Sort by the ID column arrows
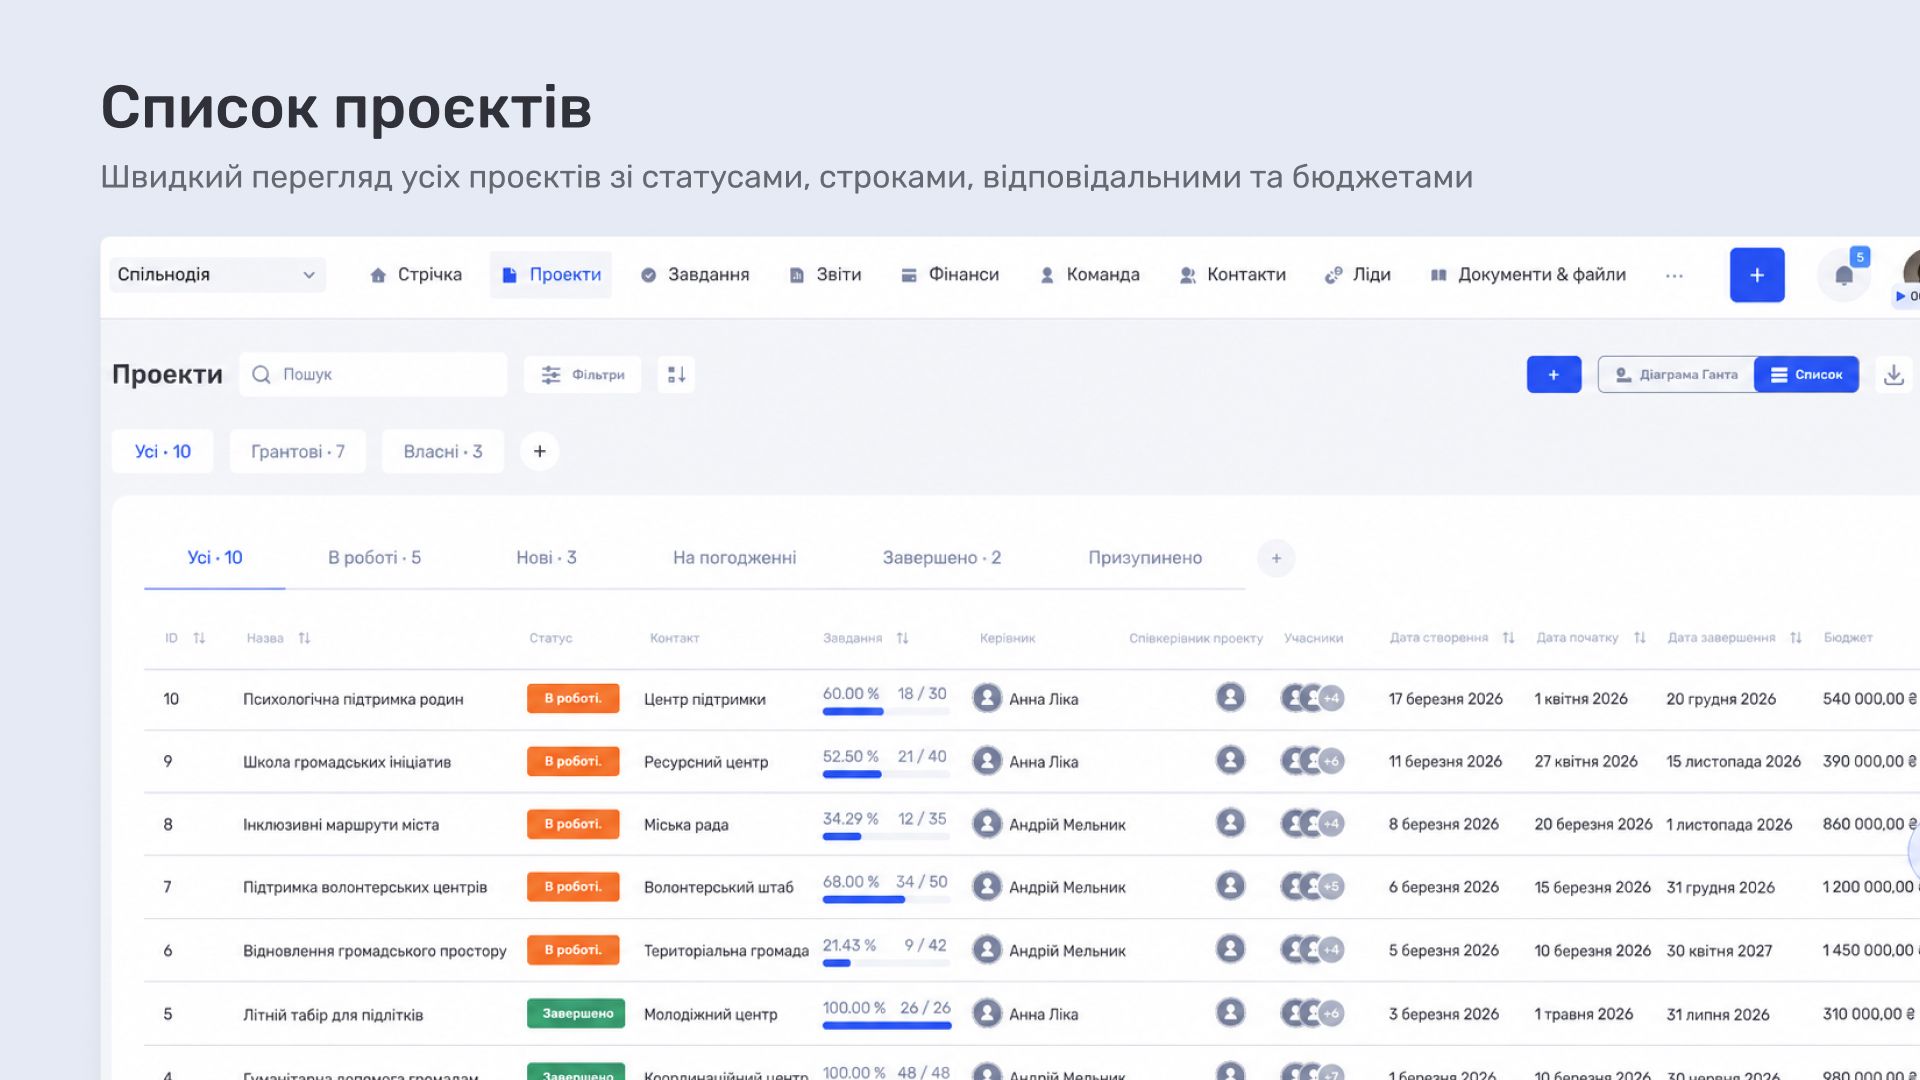Image resolution: width=1920 pixels, height=1080 pixels. tap(199, 638)
